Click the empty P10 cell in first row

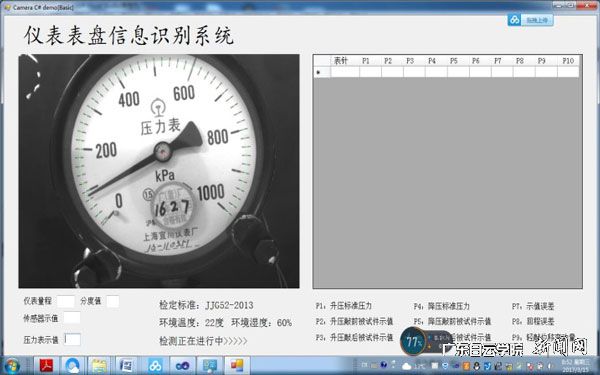[568, 72]
